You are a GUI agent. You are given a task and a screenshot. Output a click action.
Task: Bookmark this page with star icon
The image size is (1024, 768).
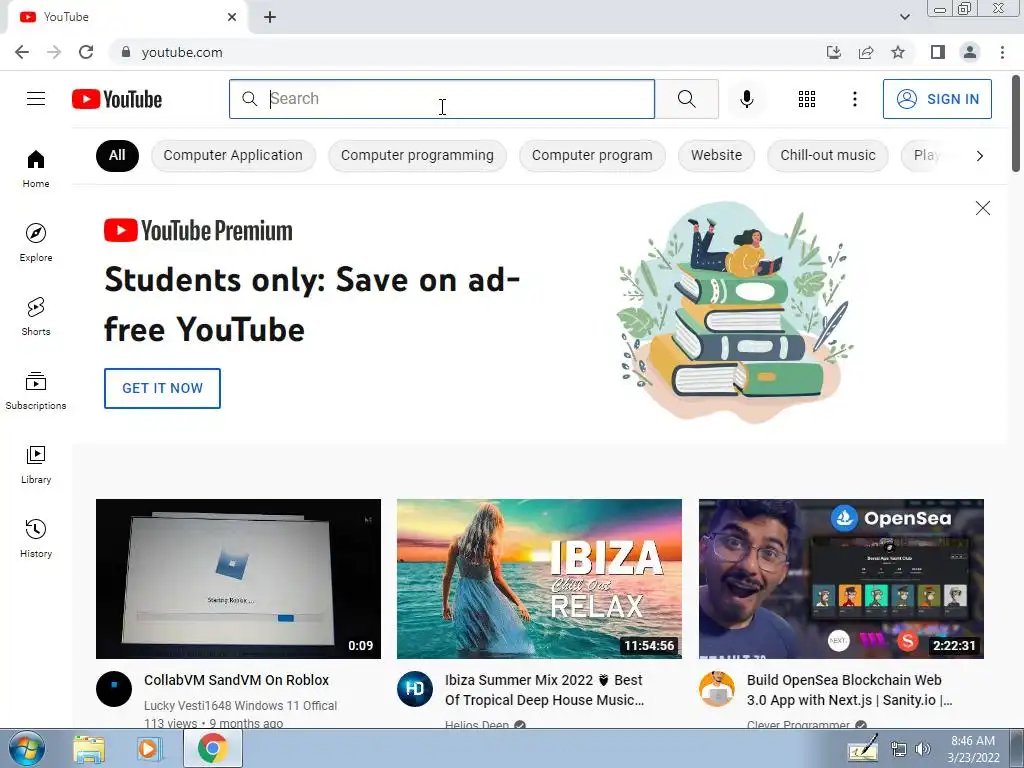coord(898,52)
